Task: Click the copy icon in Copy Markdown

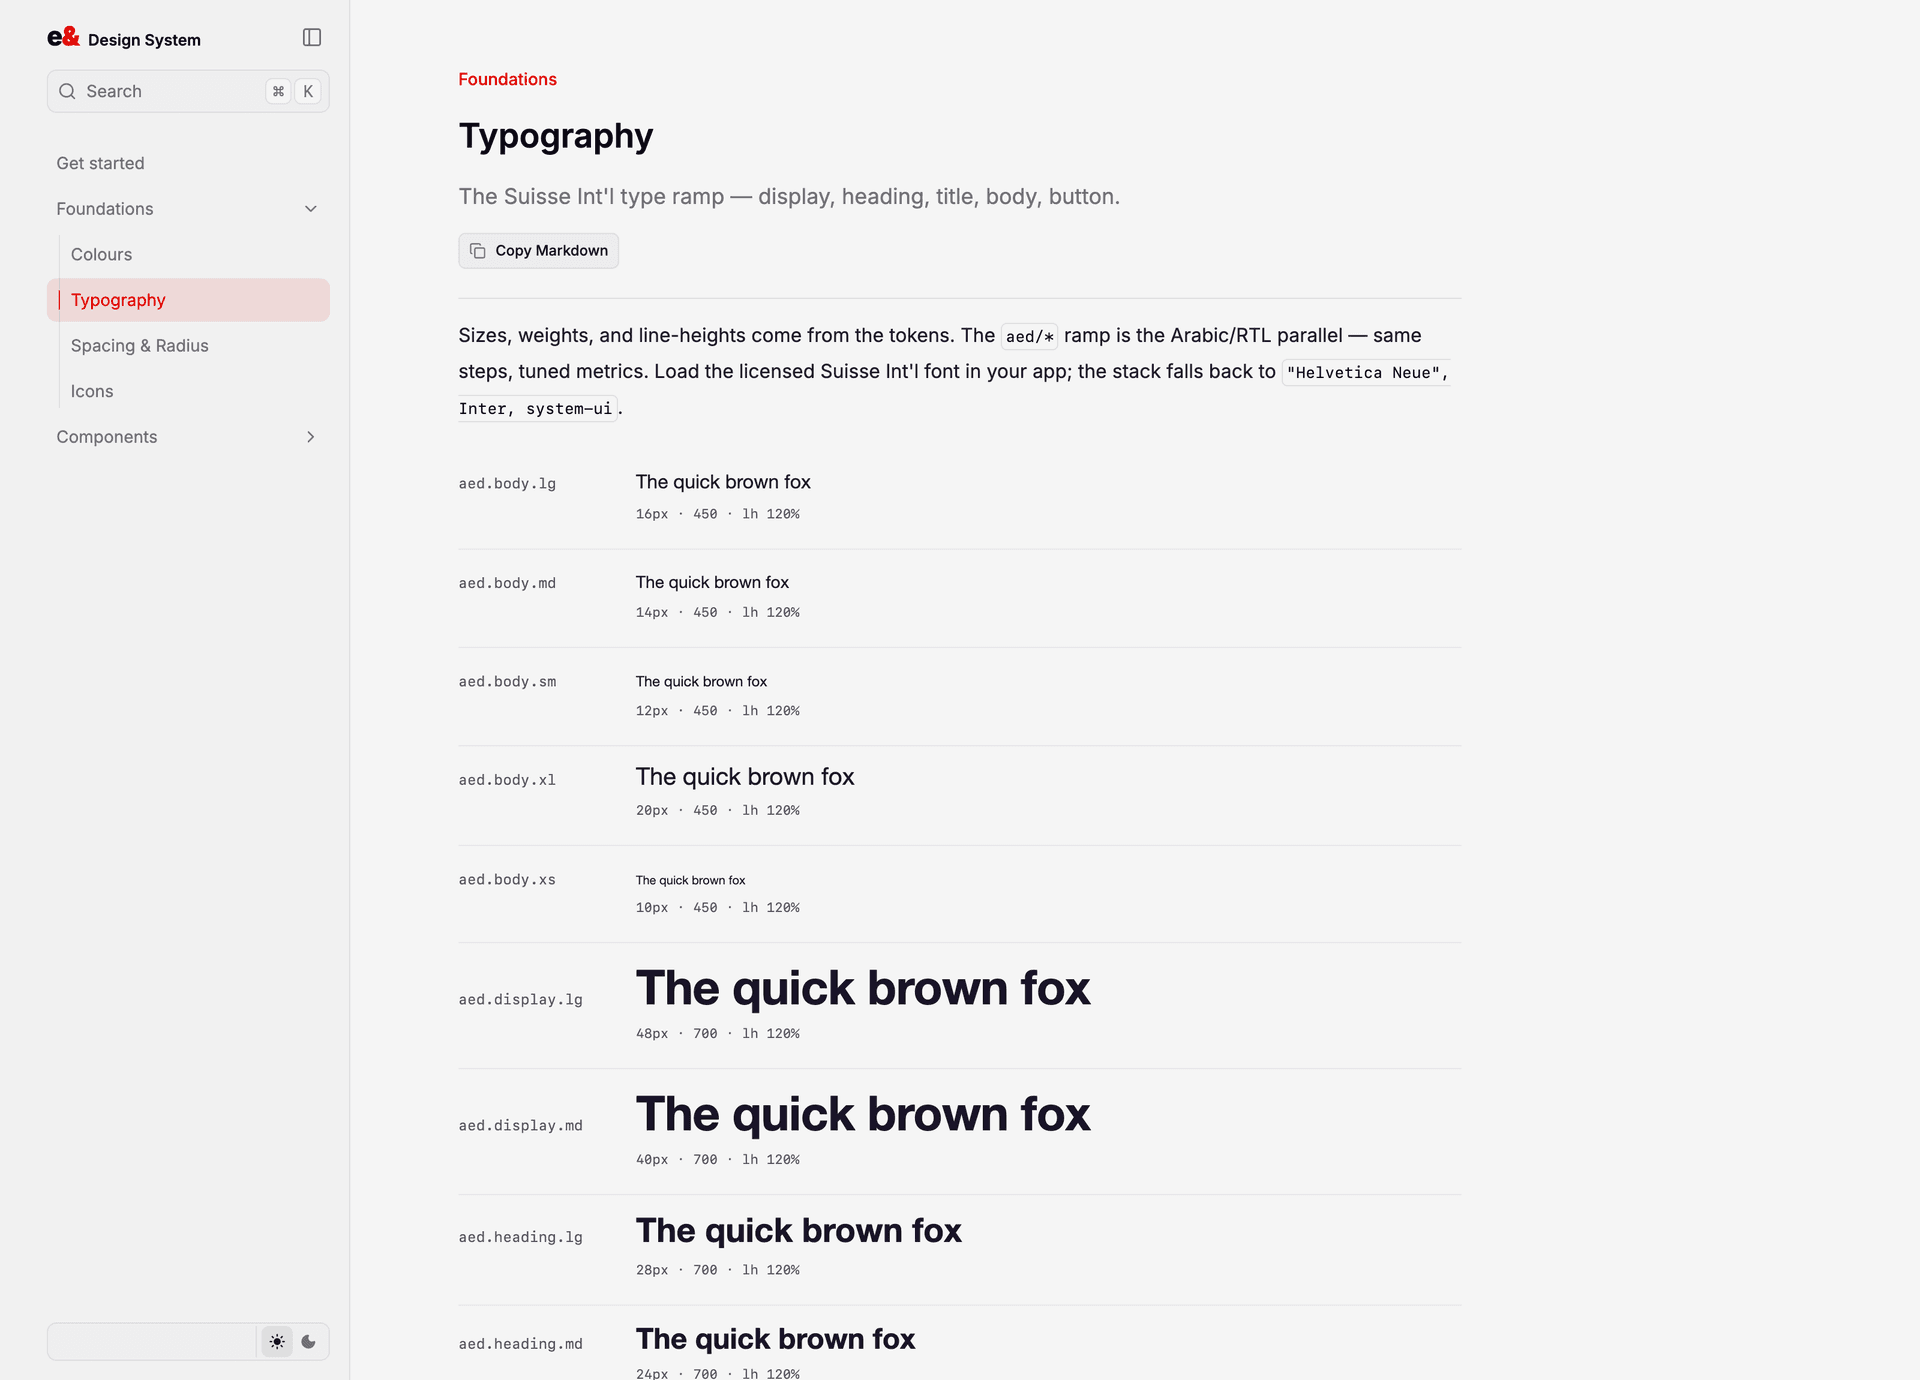Action: tap(478, 251)
